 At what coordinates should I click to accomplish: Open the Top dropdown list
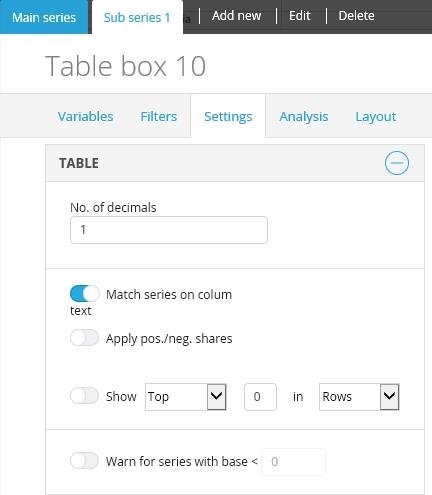tap(186, 397)
